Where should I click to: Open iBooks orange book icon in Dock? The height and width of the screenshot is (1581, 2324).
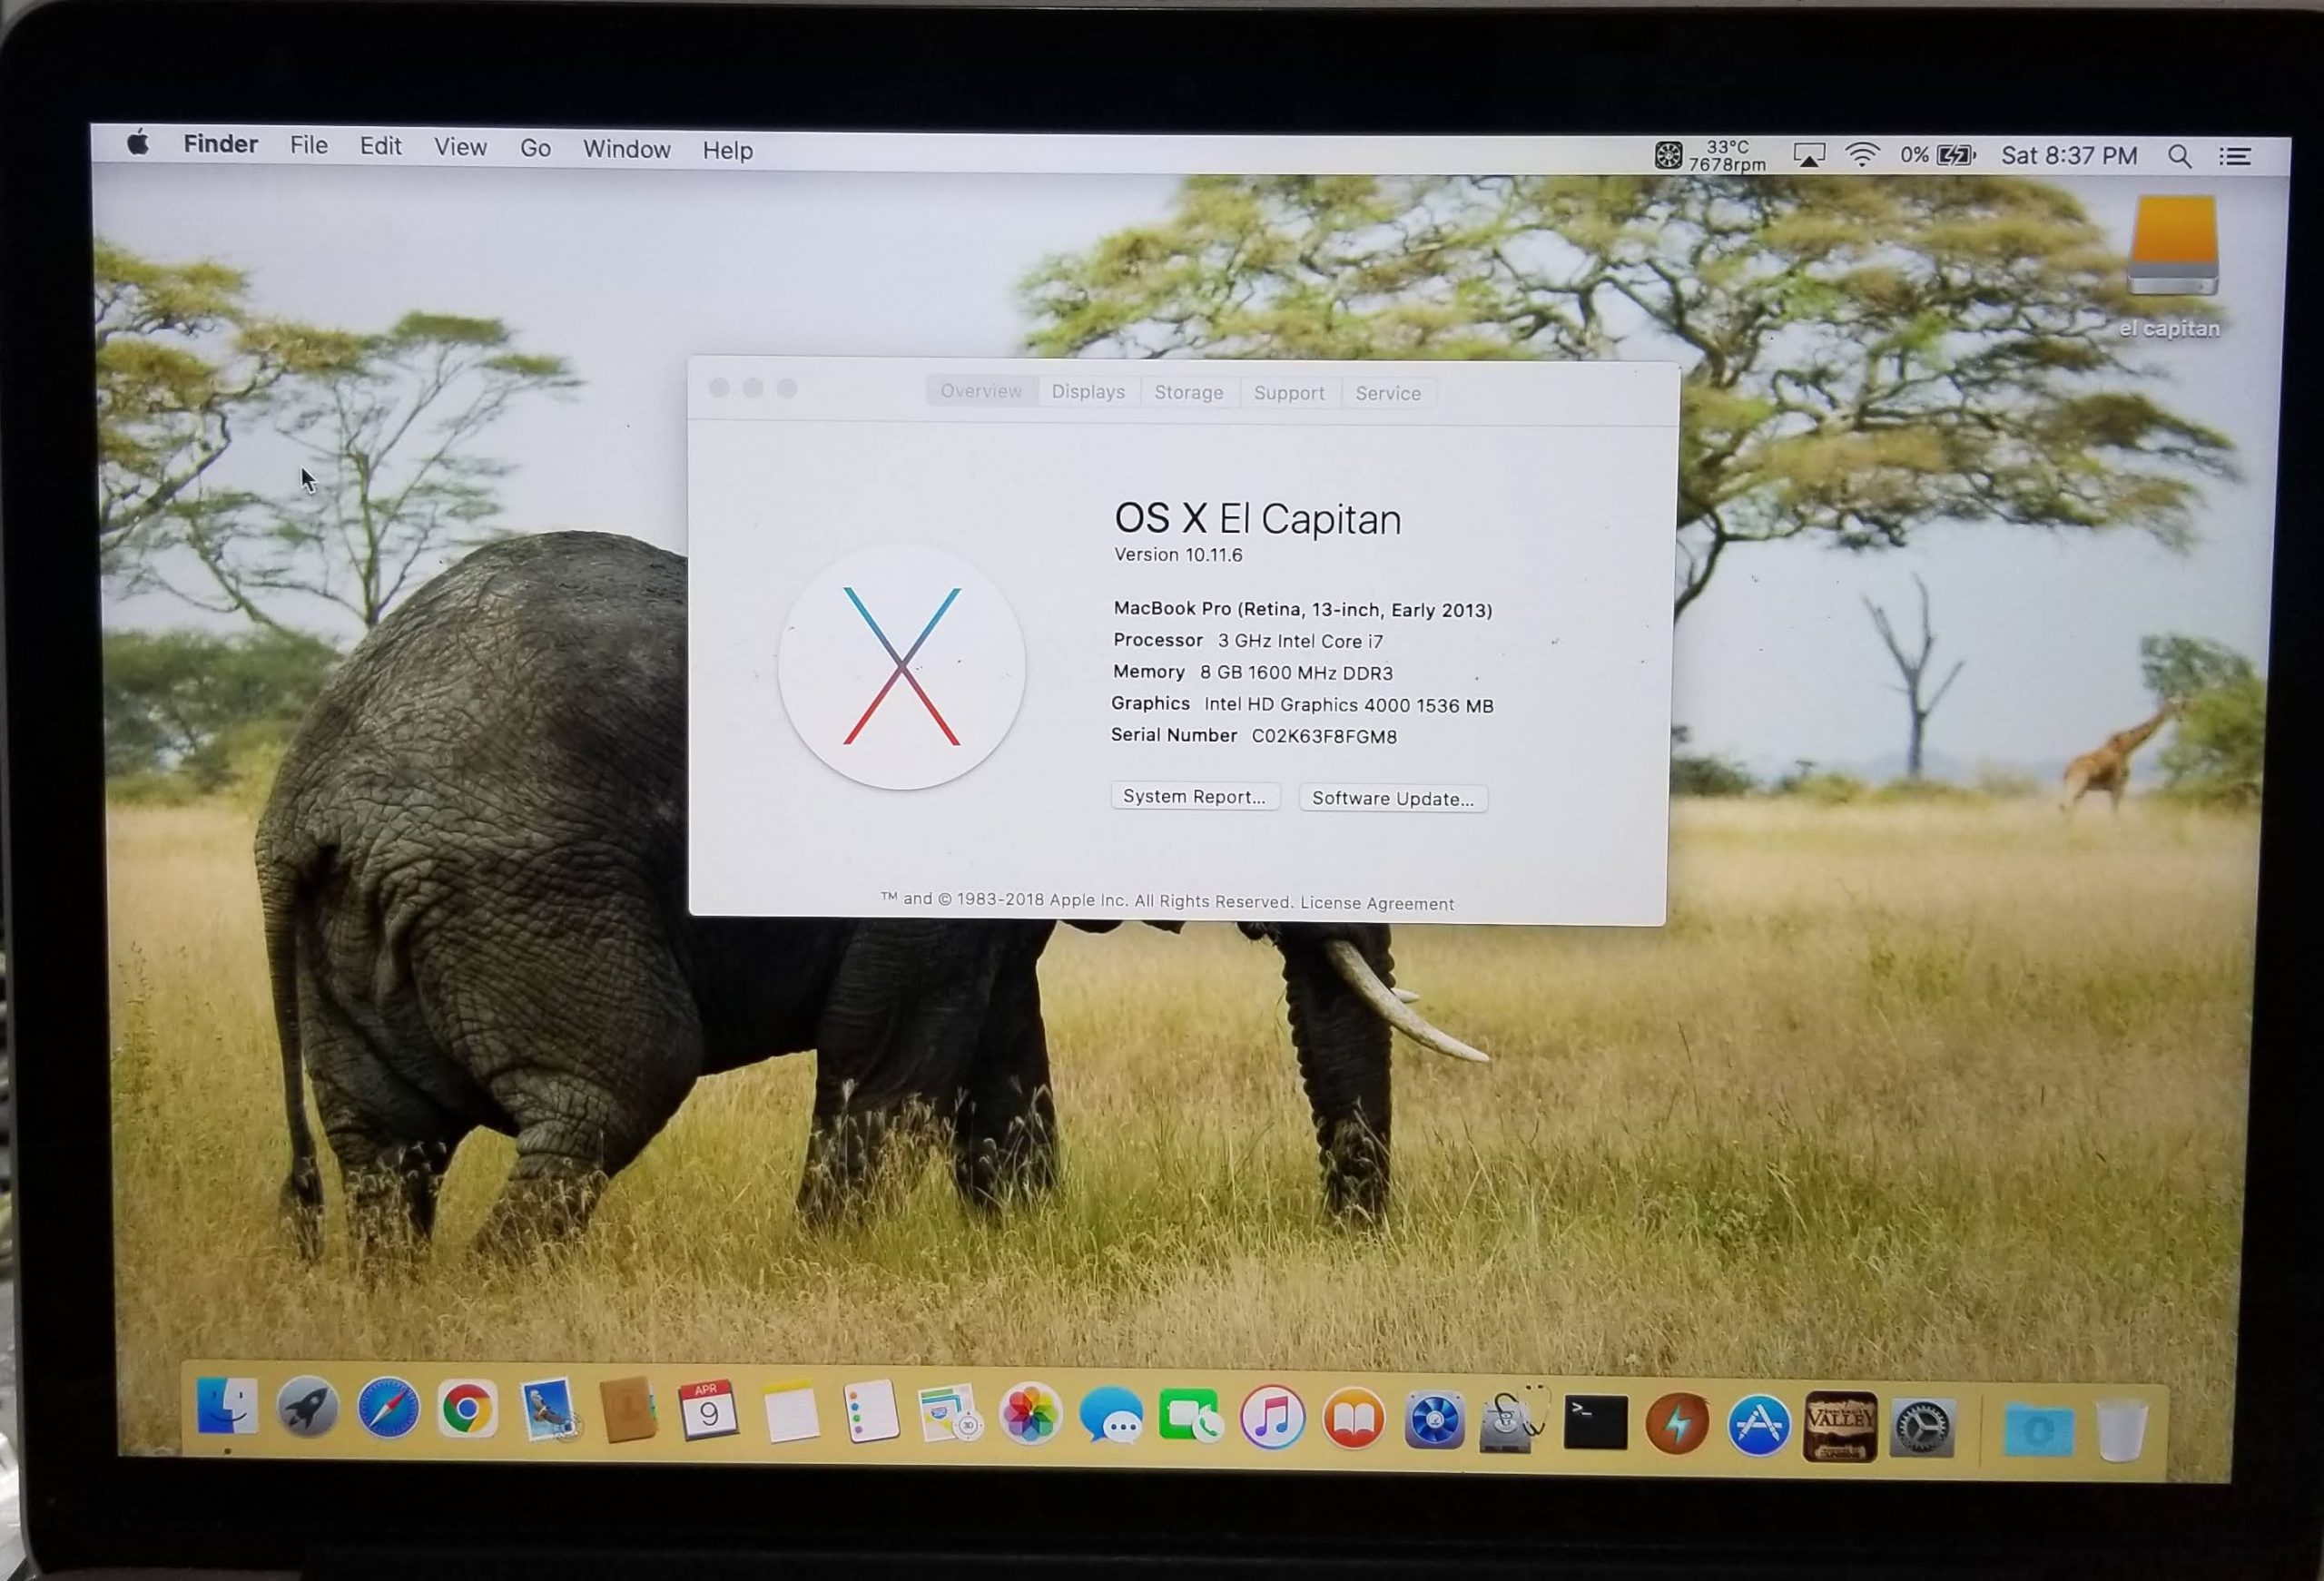click(1353, 1419)
